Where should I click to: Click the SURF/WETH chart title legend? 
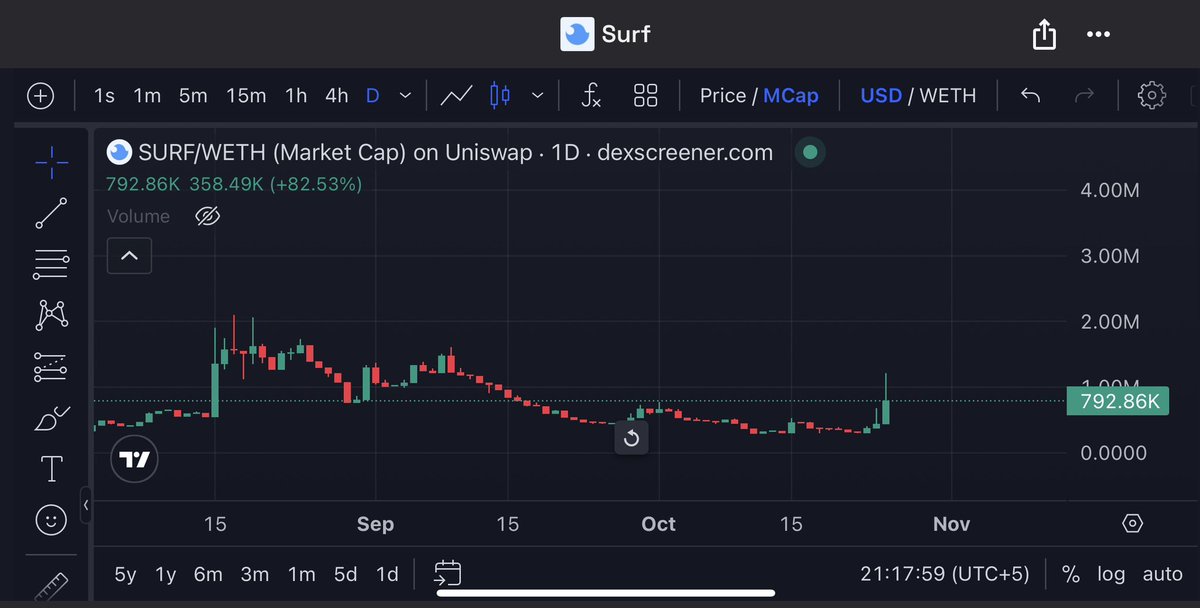tap(455, 153)
